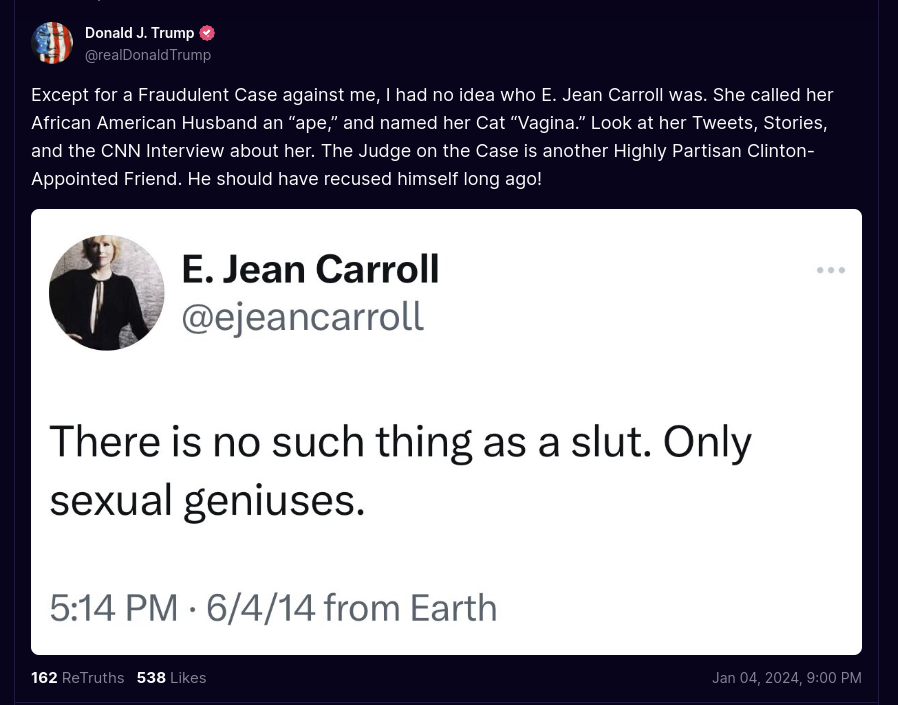Viewport: 898px width, 705px height.
Task: Click the "sexual geniuses." line of the tweet
Action: 207,500
